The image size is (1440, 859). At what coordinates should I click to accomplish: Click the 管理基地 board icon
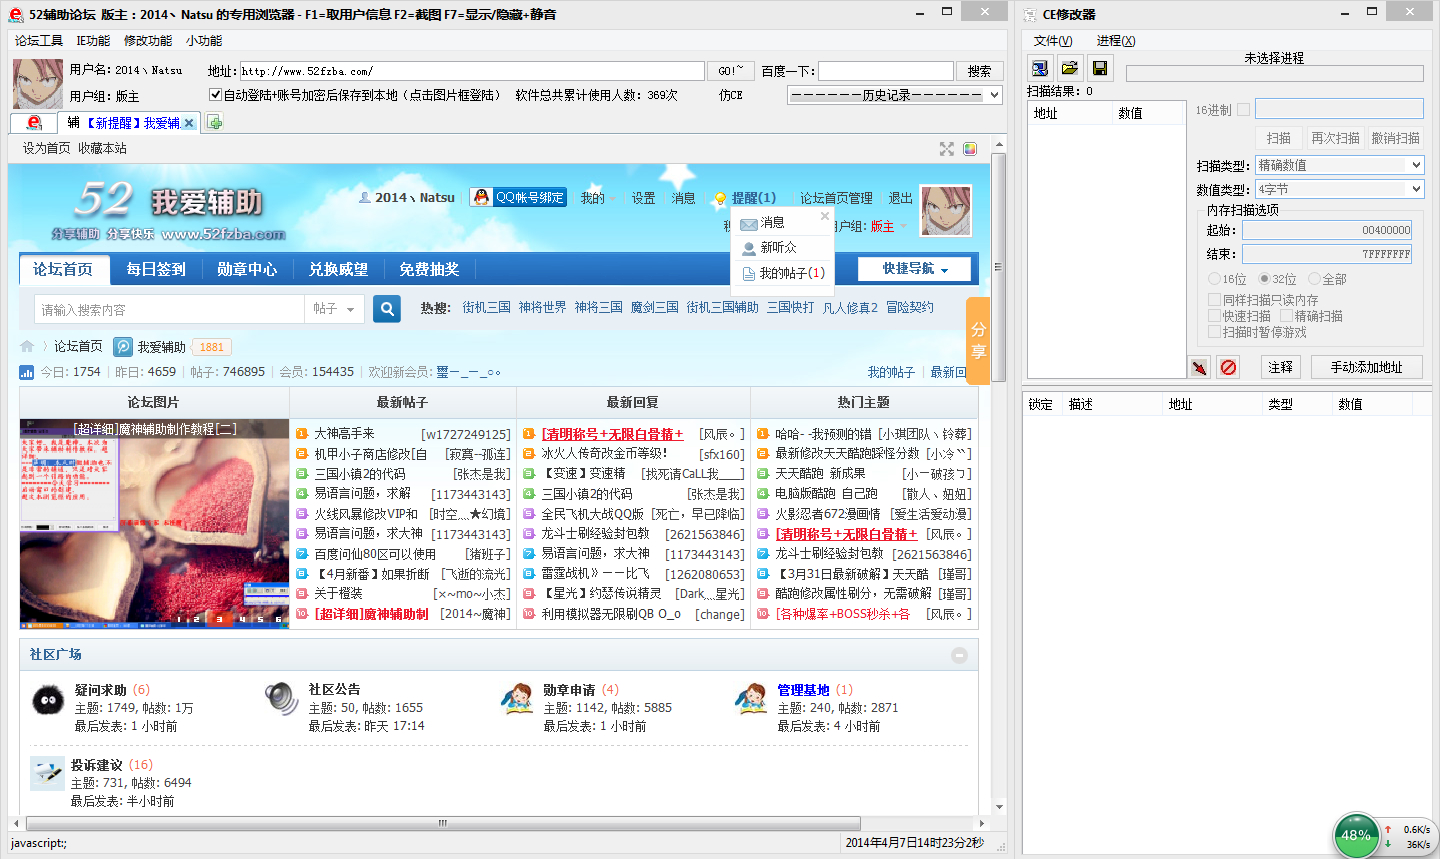point(751,699)
